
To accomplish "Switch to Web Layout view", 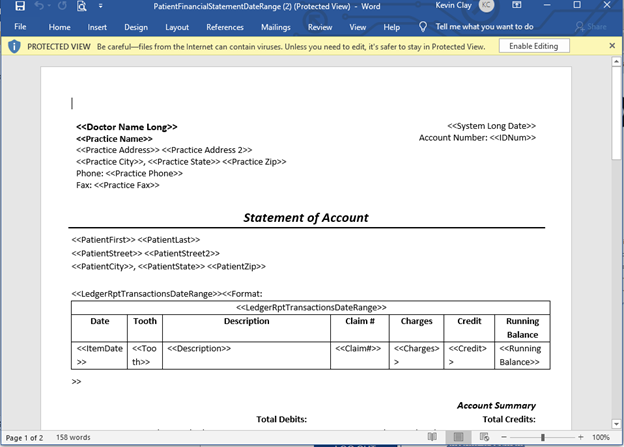I will [487, 437].
